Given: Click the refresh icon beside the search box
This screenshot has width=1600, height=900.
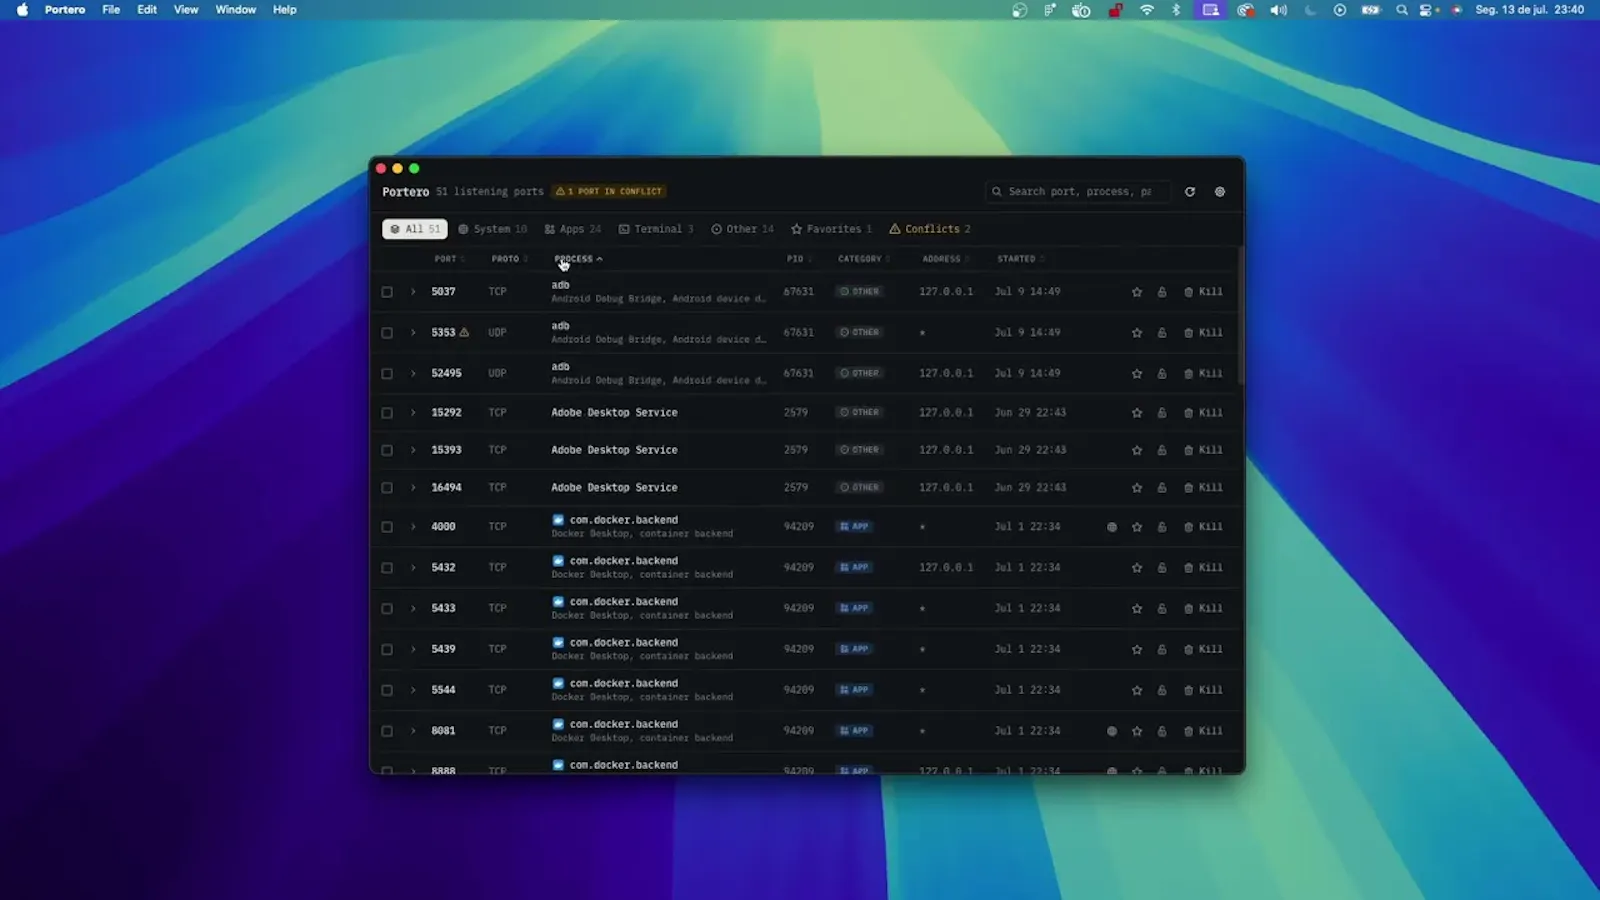Looking at the screenshot, I should 1190,192.
